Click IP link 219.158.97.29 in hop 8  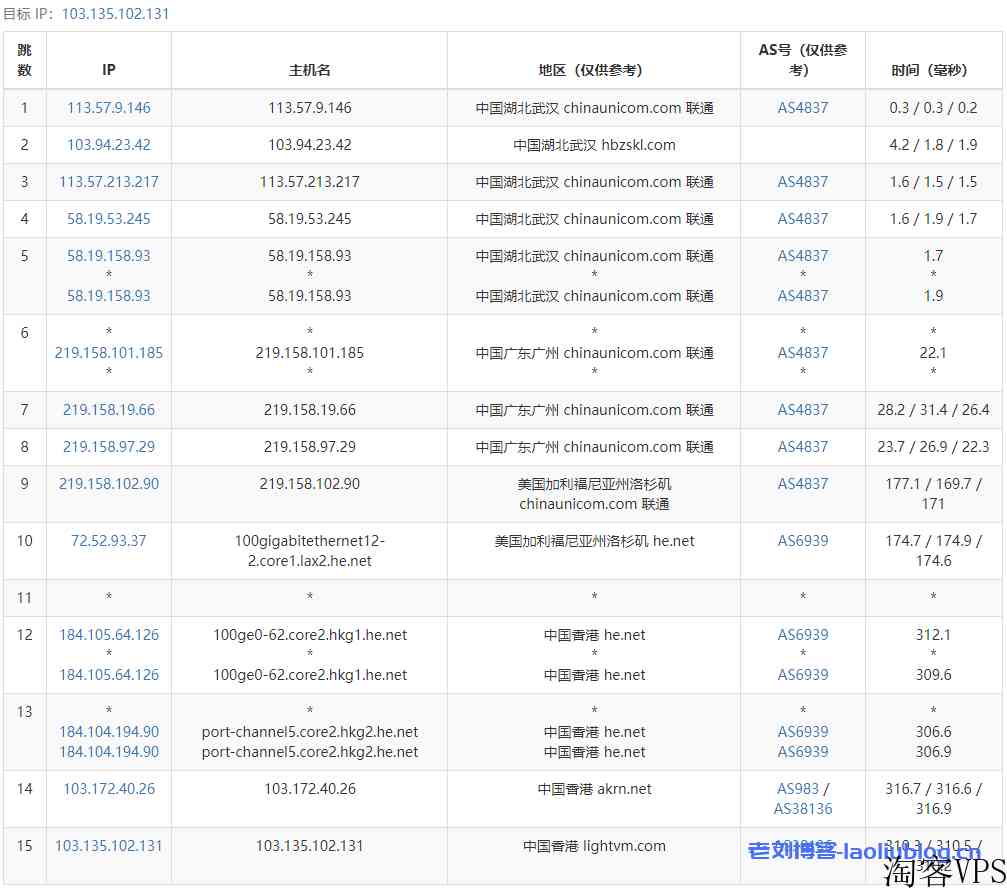[109, 447]
